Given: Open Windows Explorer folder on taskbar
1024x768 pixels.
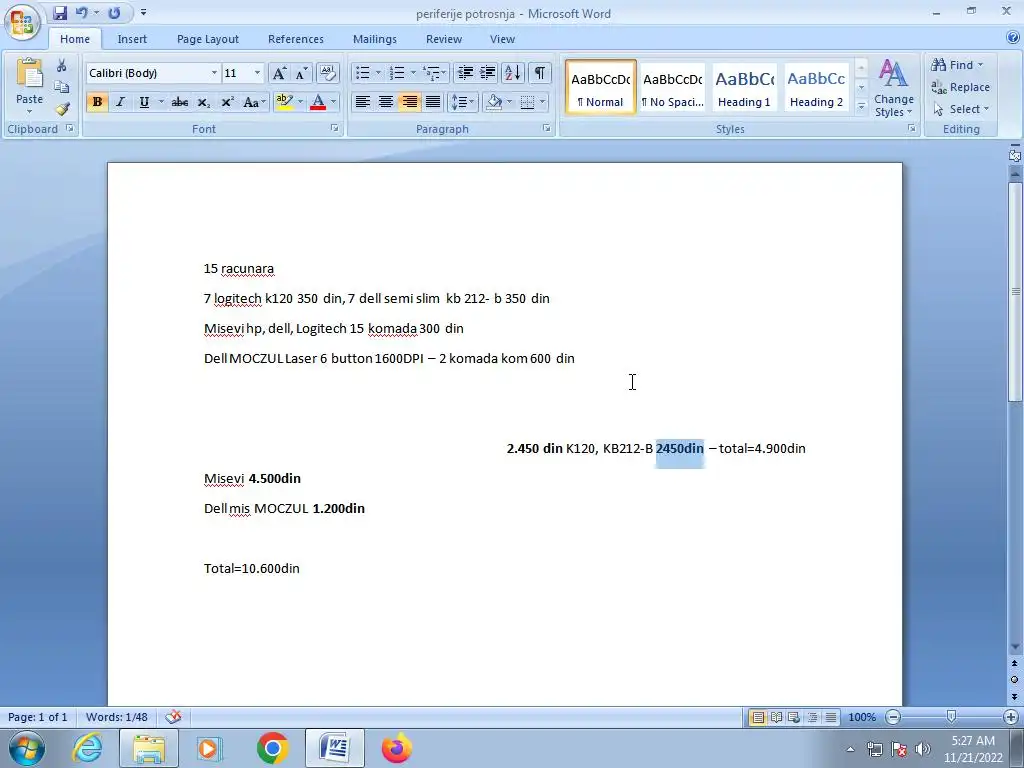Looking at the screenshot, I should point(149,748).
